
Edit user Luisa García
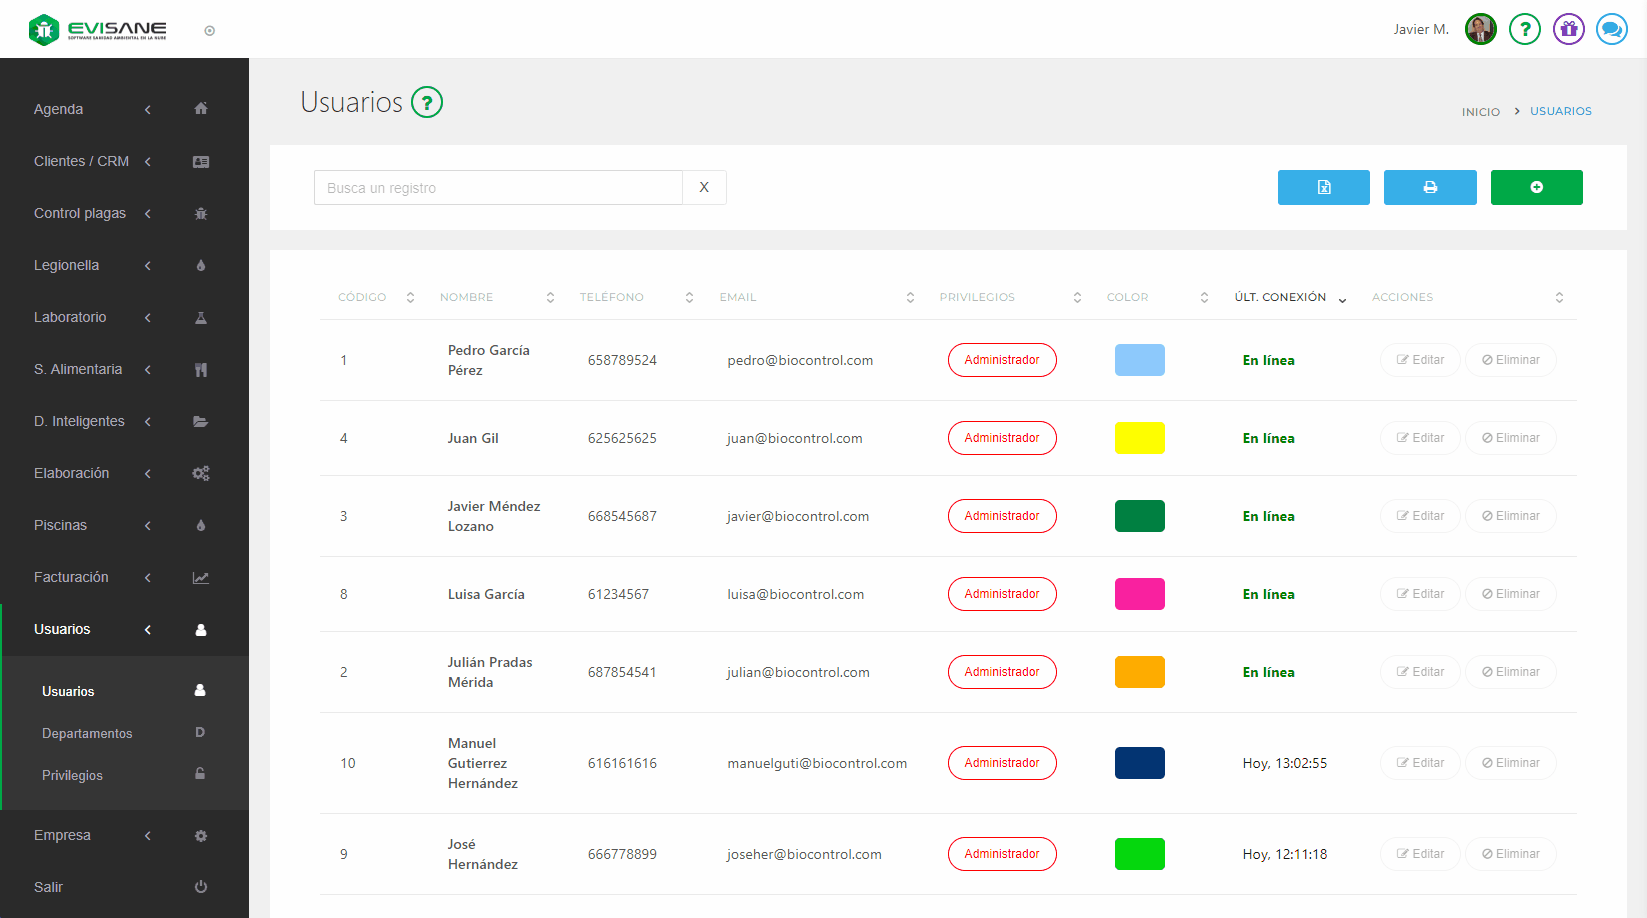pos(1420,594)
